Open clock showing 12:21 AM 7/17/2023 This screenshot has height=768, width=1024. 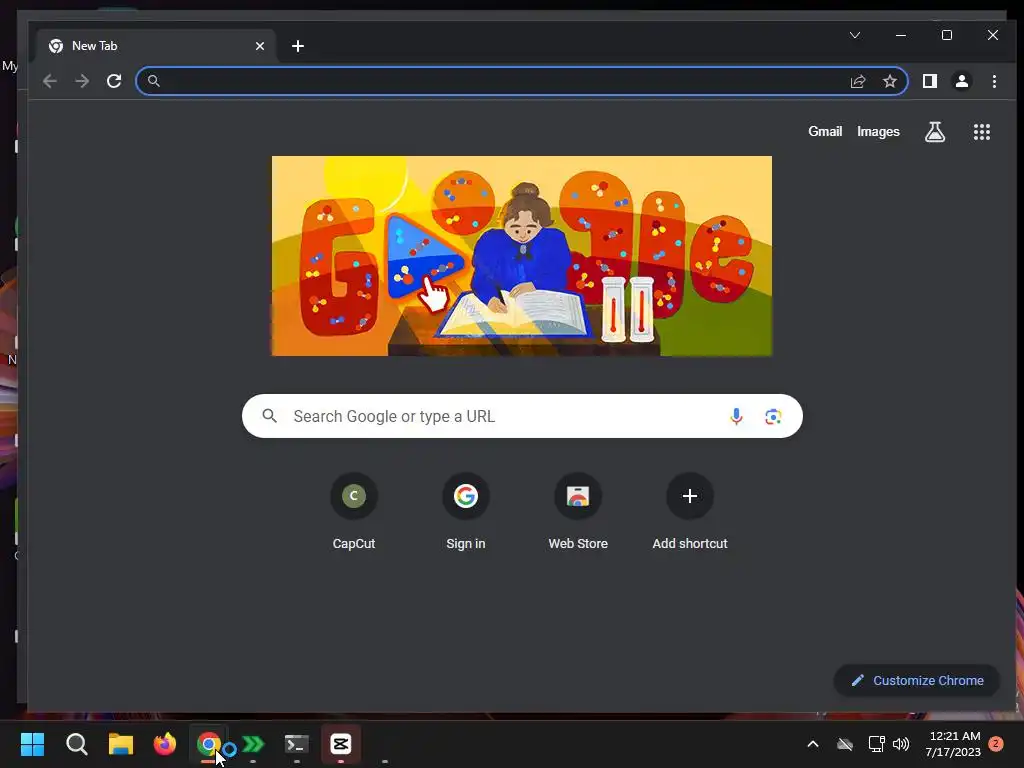coord(953,744)
